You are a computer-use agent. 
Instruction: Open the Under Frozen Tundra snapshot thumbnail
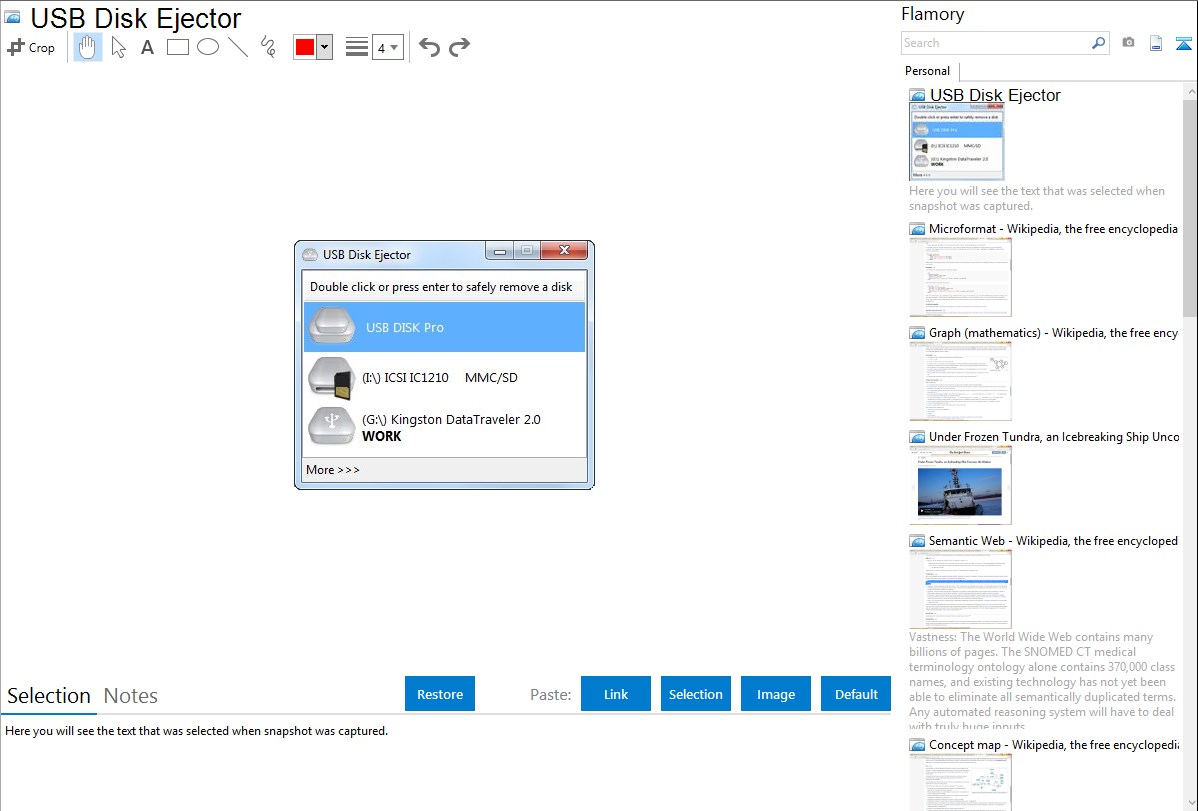click(x=960, y=485)
